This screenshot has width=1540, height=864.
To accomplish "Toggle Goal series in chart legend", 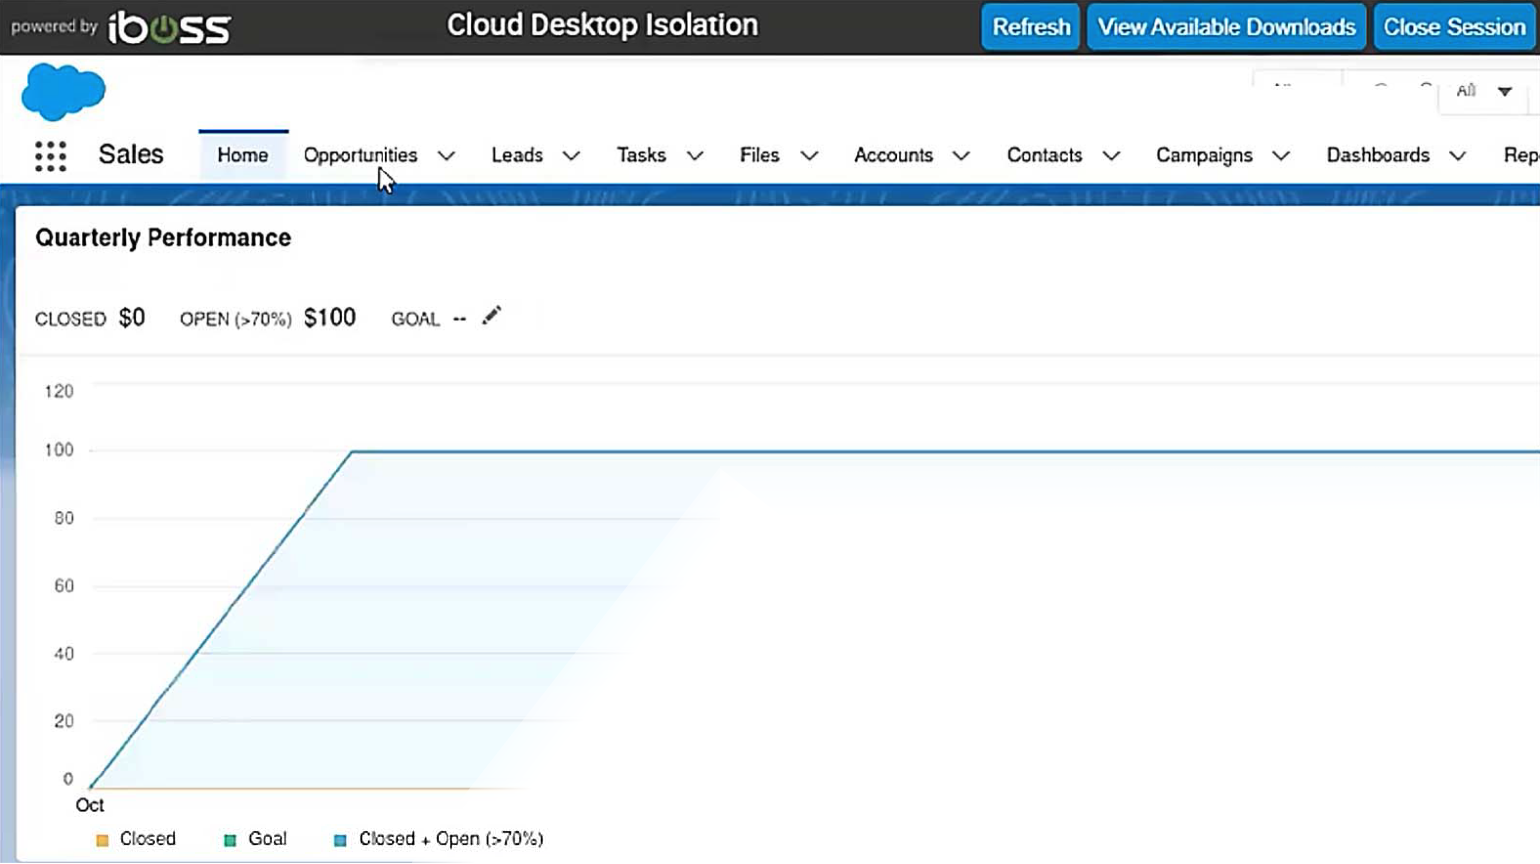I will [255, 839].
